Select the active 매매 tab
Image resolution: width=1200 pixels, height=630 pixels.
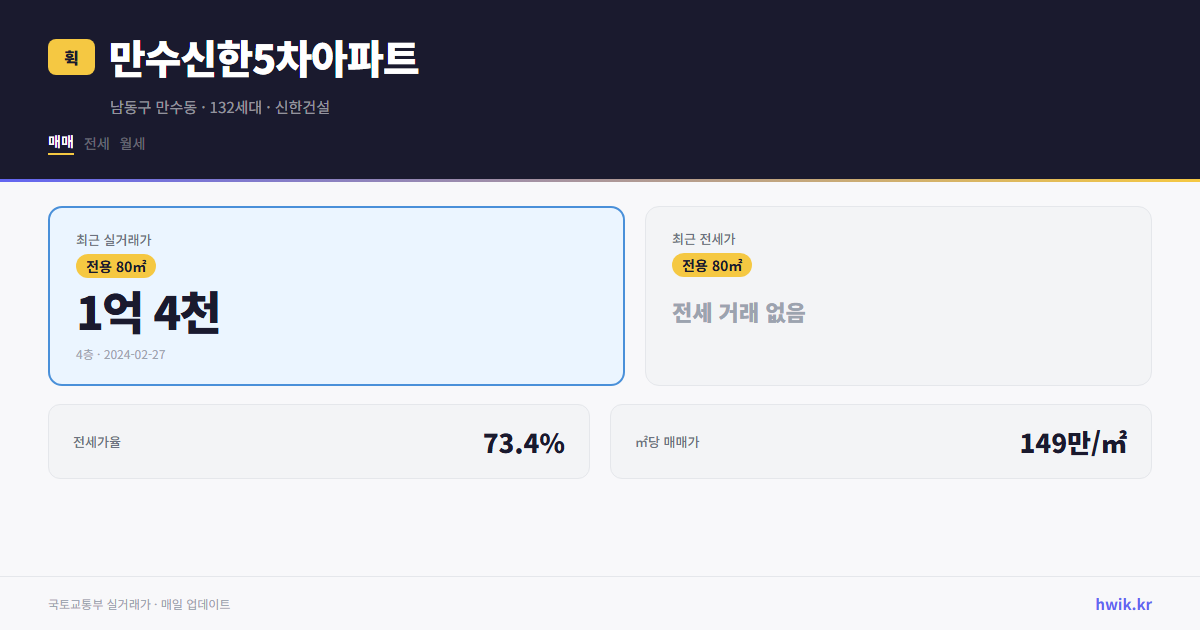click(59, 142)
